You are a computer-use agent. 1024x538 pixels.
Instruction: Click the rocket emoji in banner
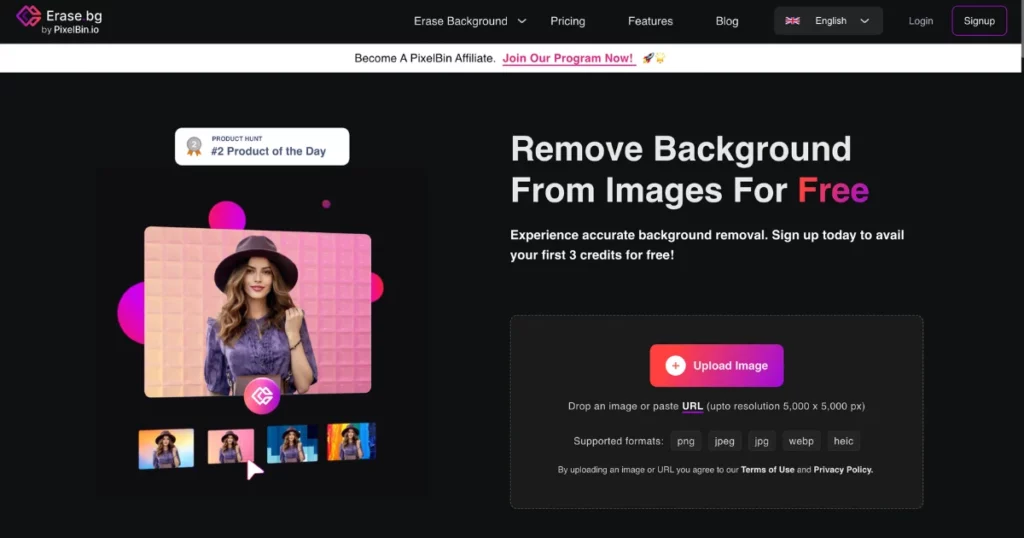(647, 58)
